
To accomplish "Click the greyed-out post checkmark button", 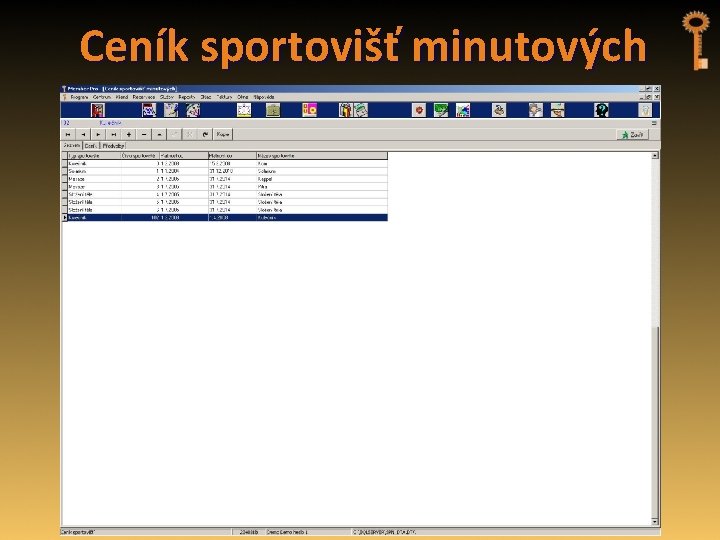I will (174, 135).
